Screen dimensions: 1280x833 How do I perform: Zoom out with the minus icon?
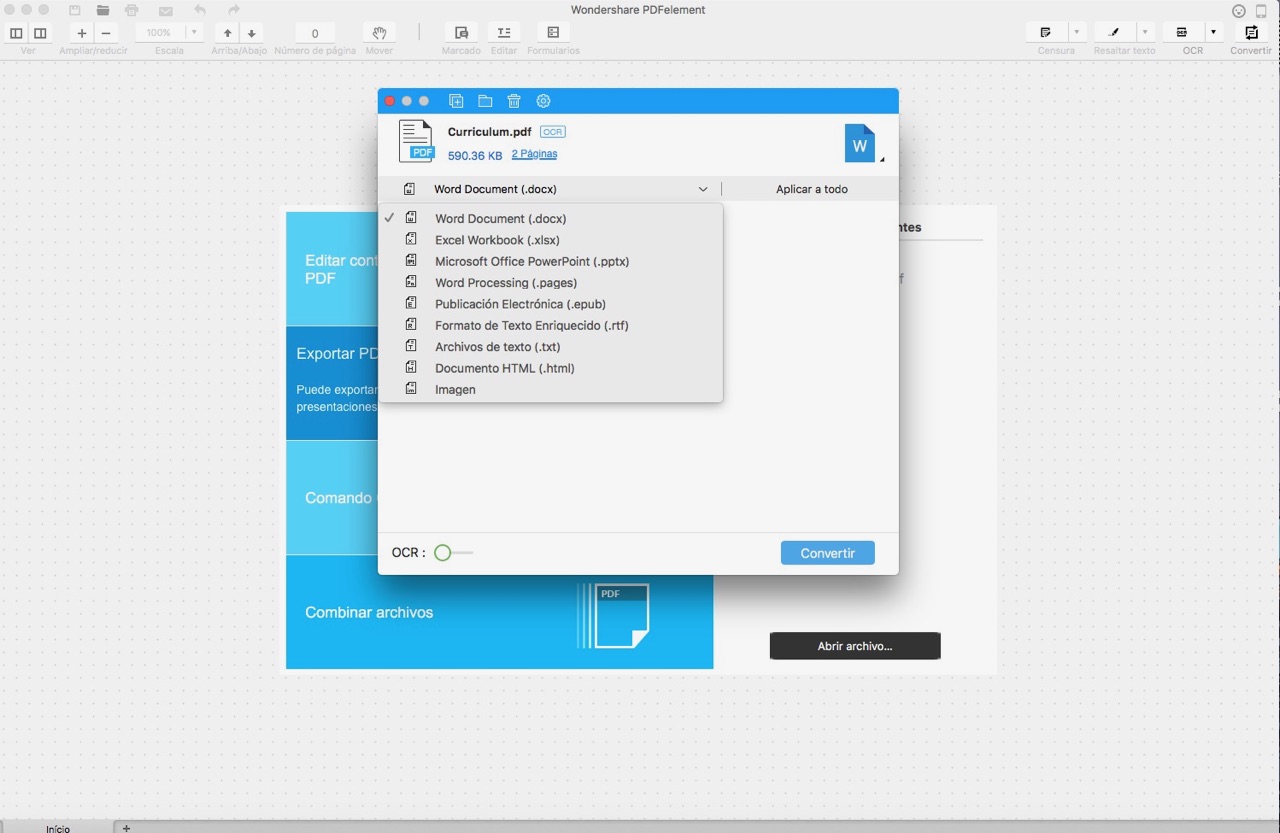[106, 33]
